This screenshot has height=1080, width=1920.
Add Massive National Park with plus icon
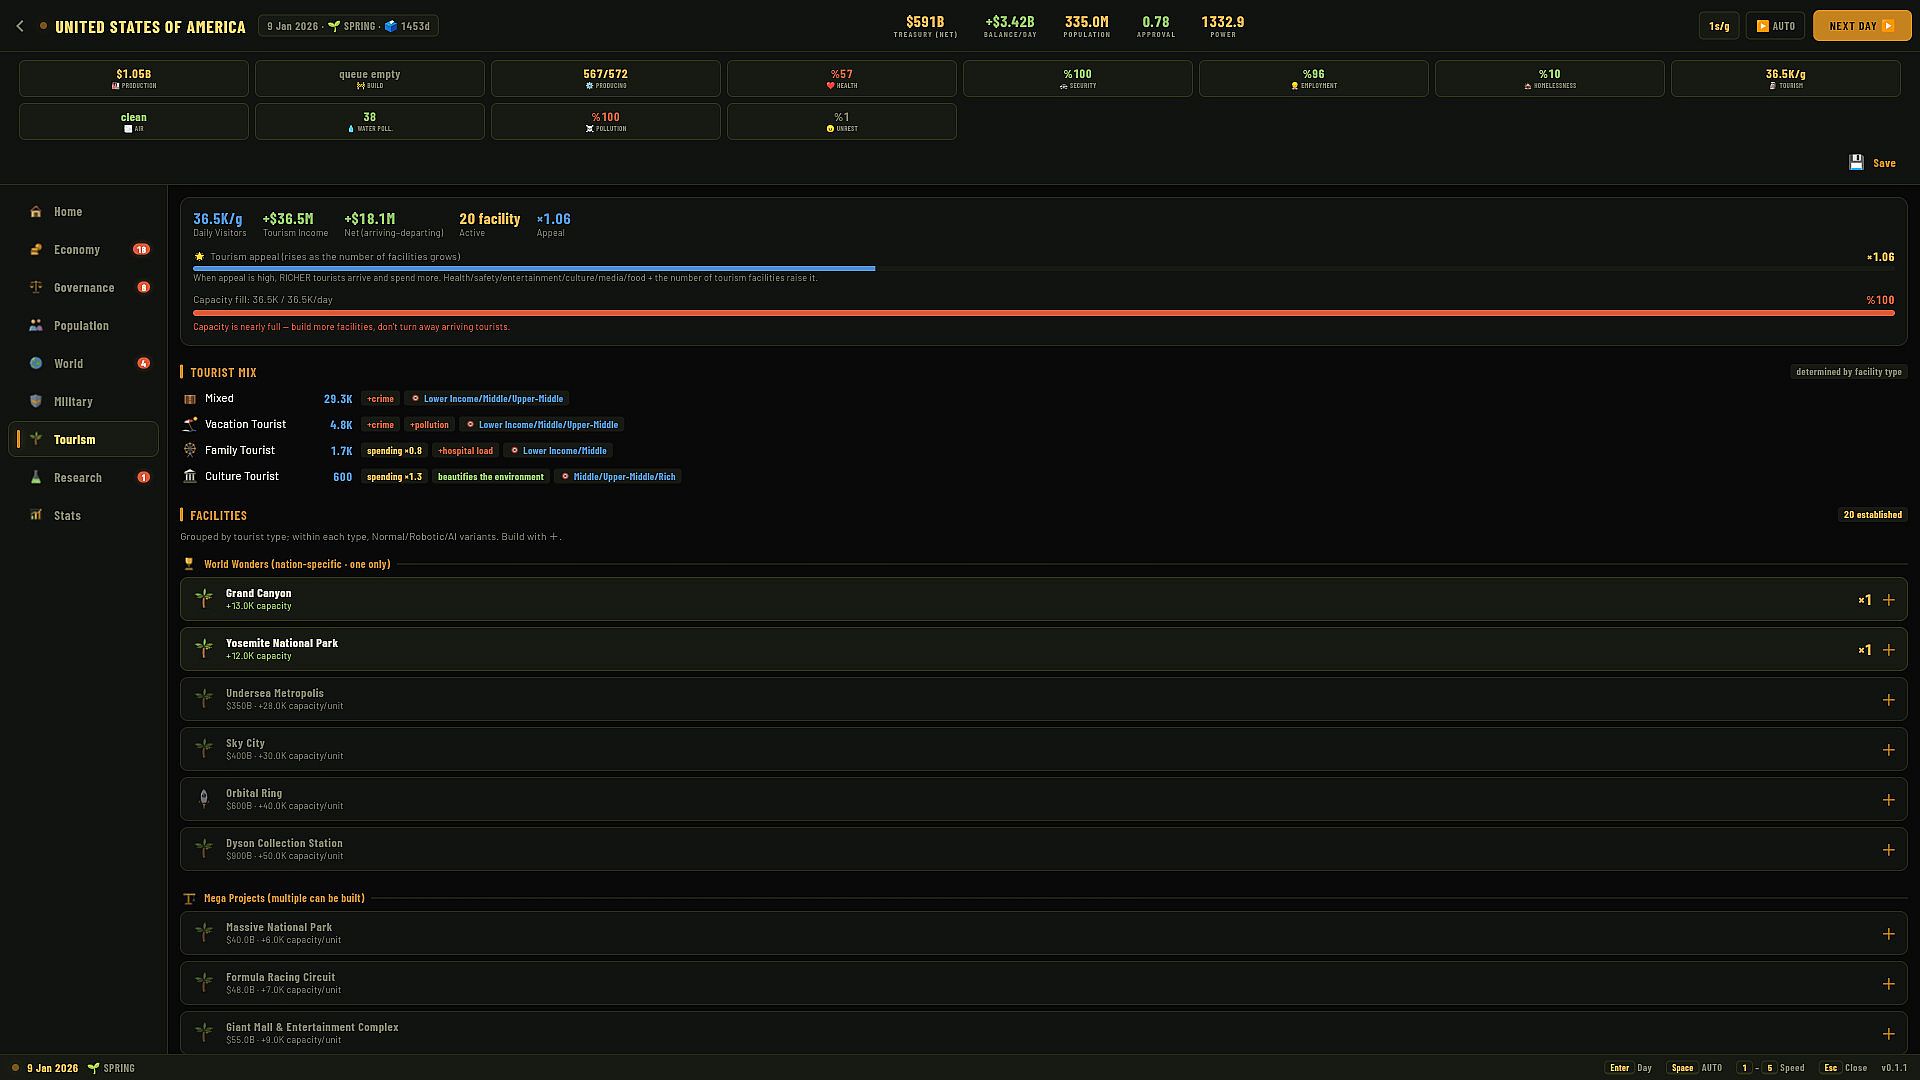point(1888,934)
